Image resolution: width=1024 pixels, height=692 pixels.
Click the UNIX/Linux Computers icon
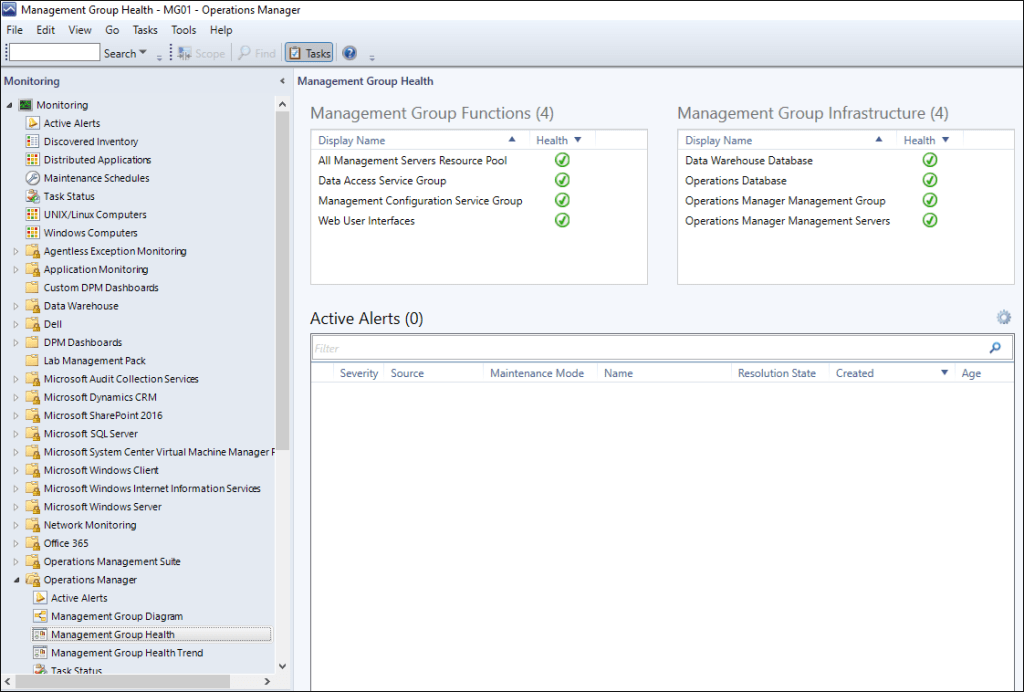[33, 214]
